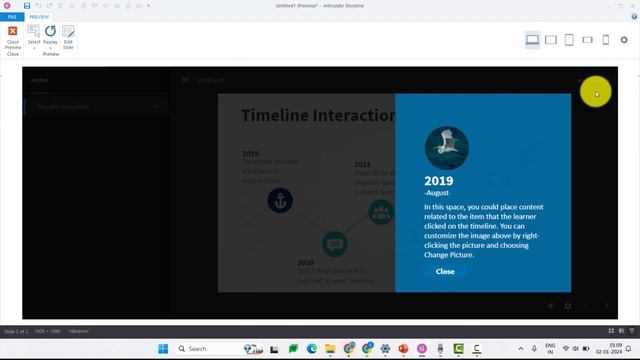Screen dimensions: 640x360
Task: Click 'Slide 2 of 2' in status bar
Action: (16, 331)
